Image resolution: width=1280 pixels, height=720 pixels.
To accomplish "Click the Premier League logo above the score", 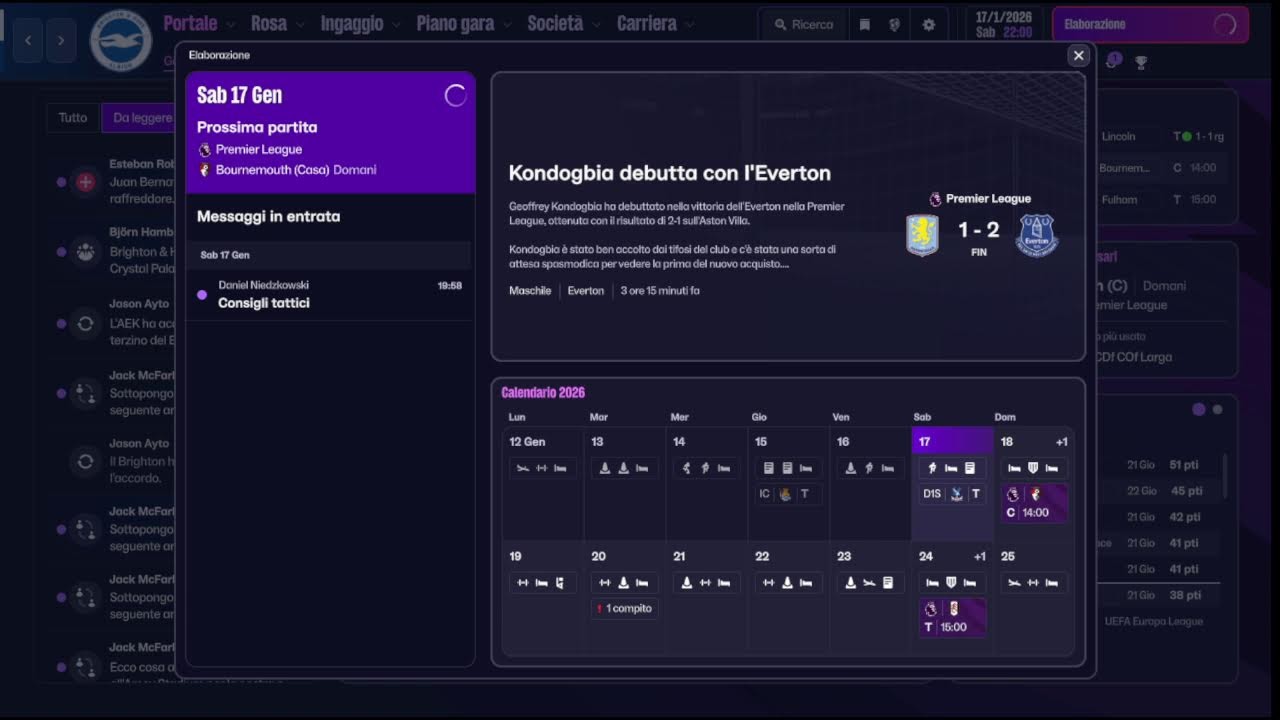I will (936, 199).
